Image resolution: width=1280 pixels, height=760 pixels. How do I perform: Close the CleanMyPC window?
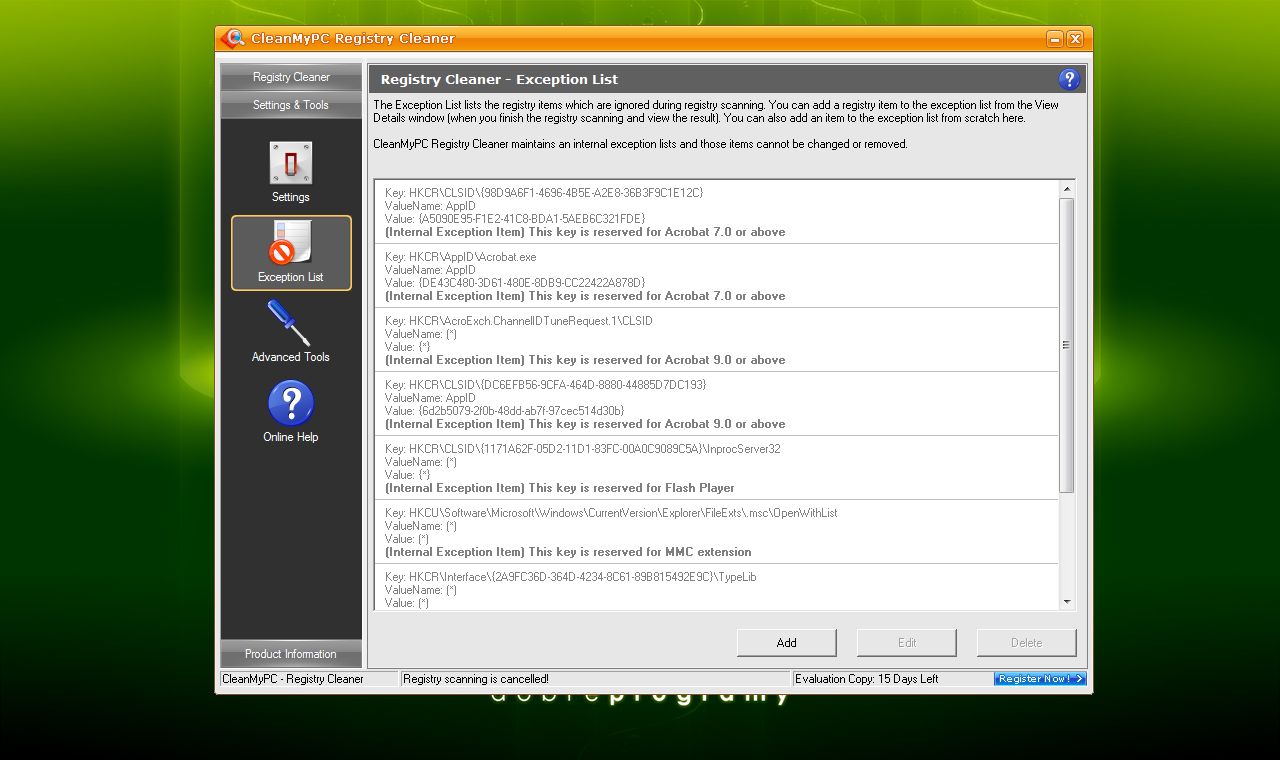[1076, 39]
